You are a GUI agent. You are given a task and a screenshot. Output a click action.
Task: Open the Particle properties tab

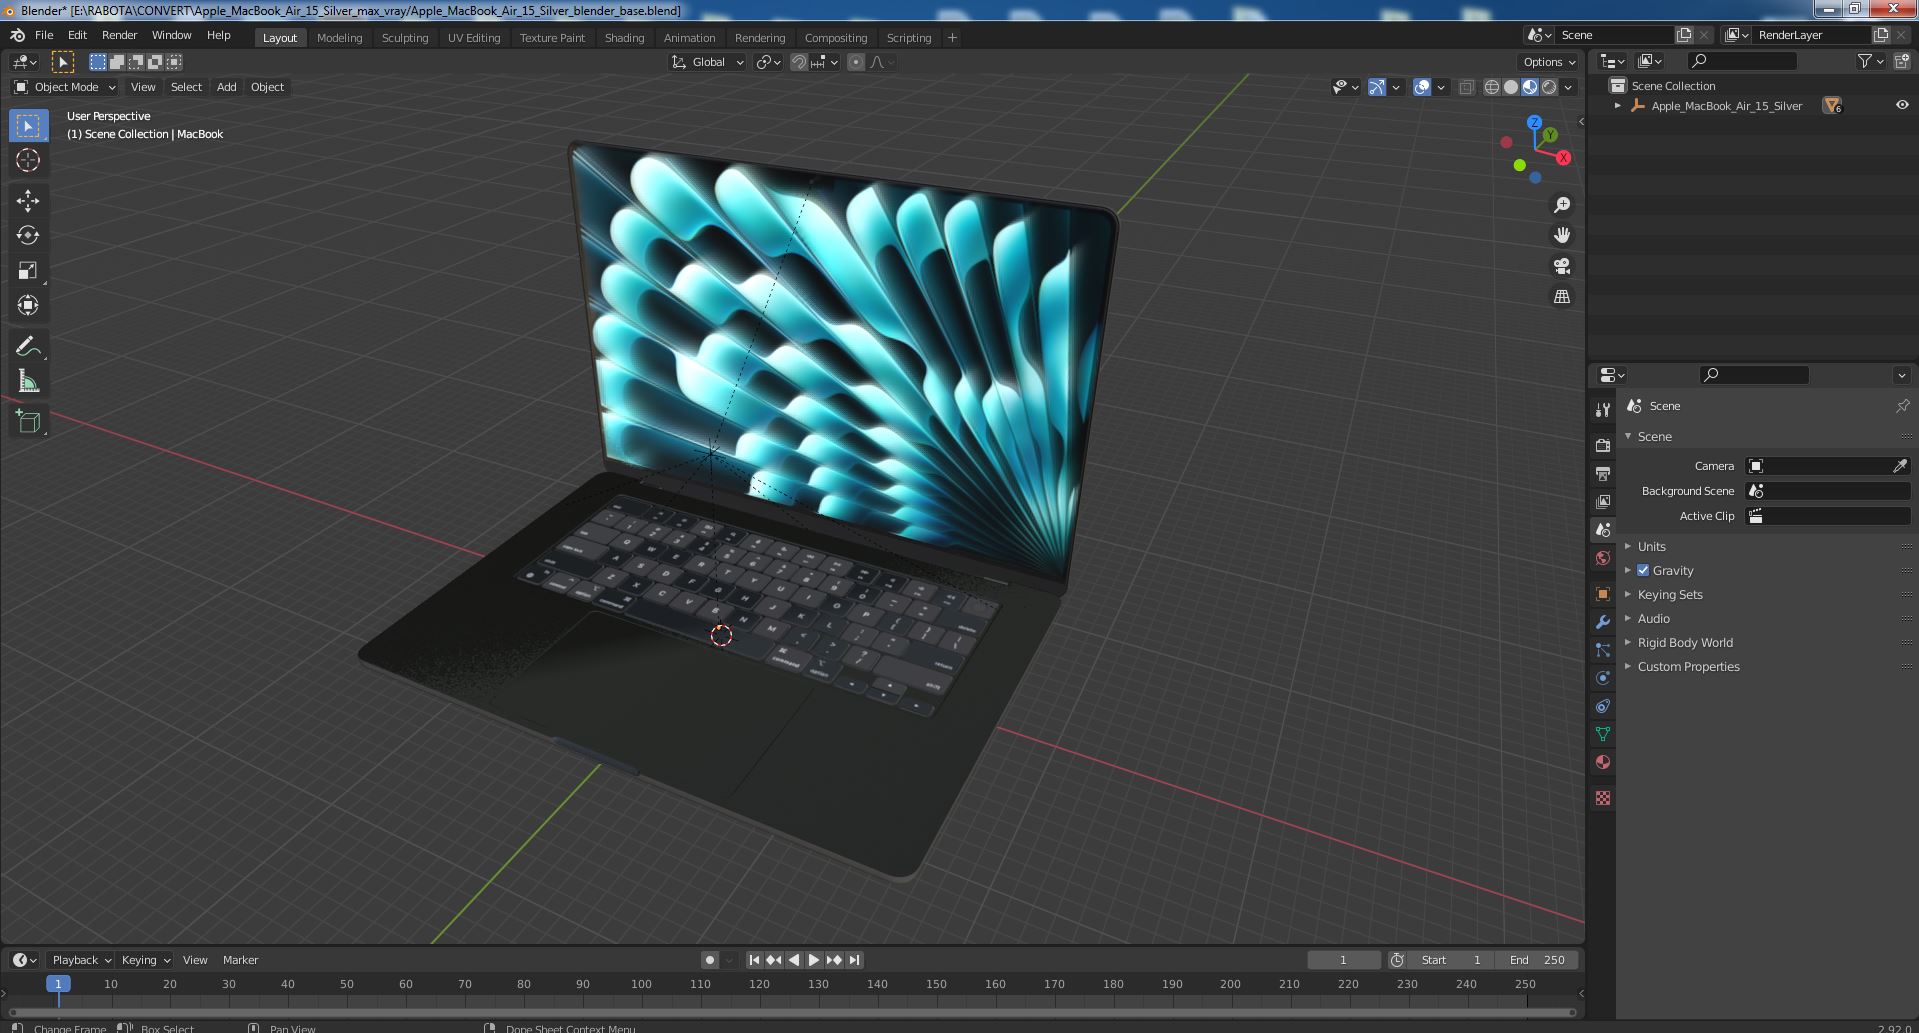1603,650
